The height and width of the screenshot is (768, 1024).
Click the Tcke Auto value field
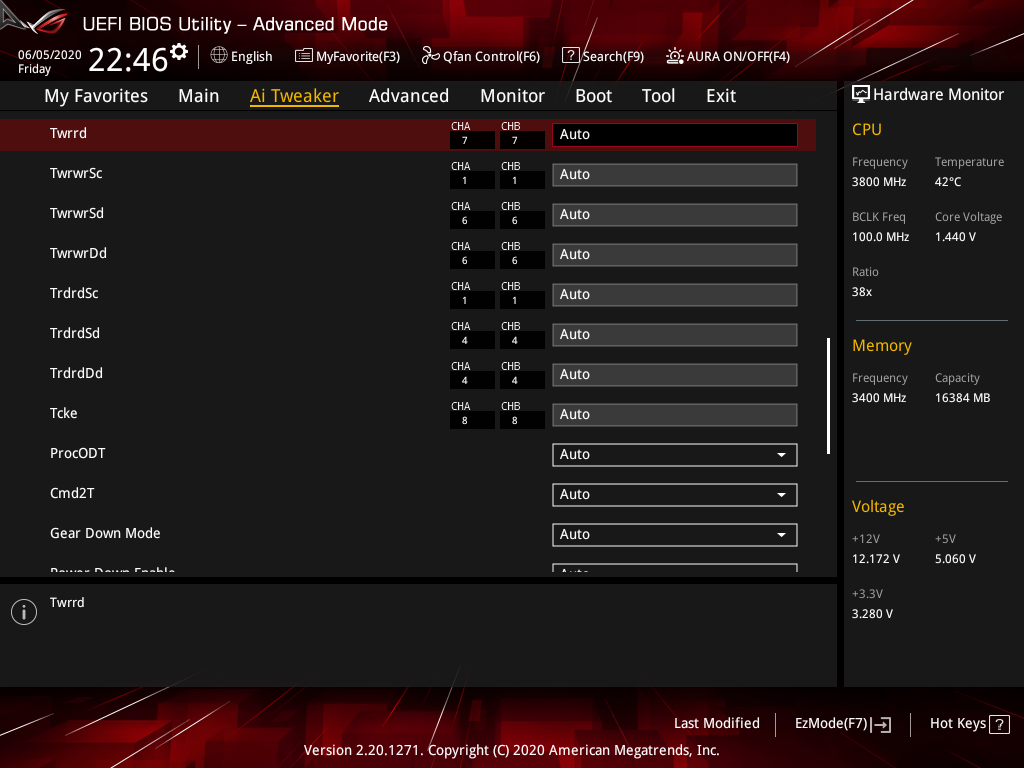[x=675, y=415]
